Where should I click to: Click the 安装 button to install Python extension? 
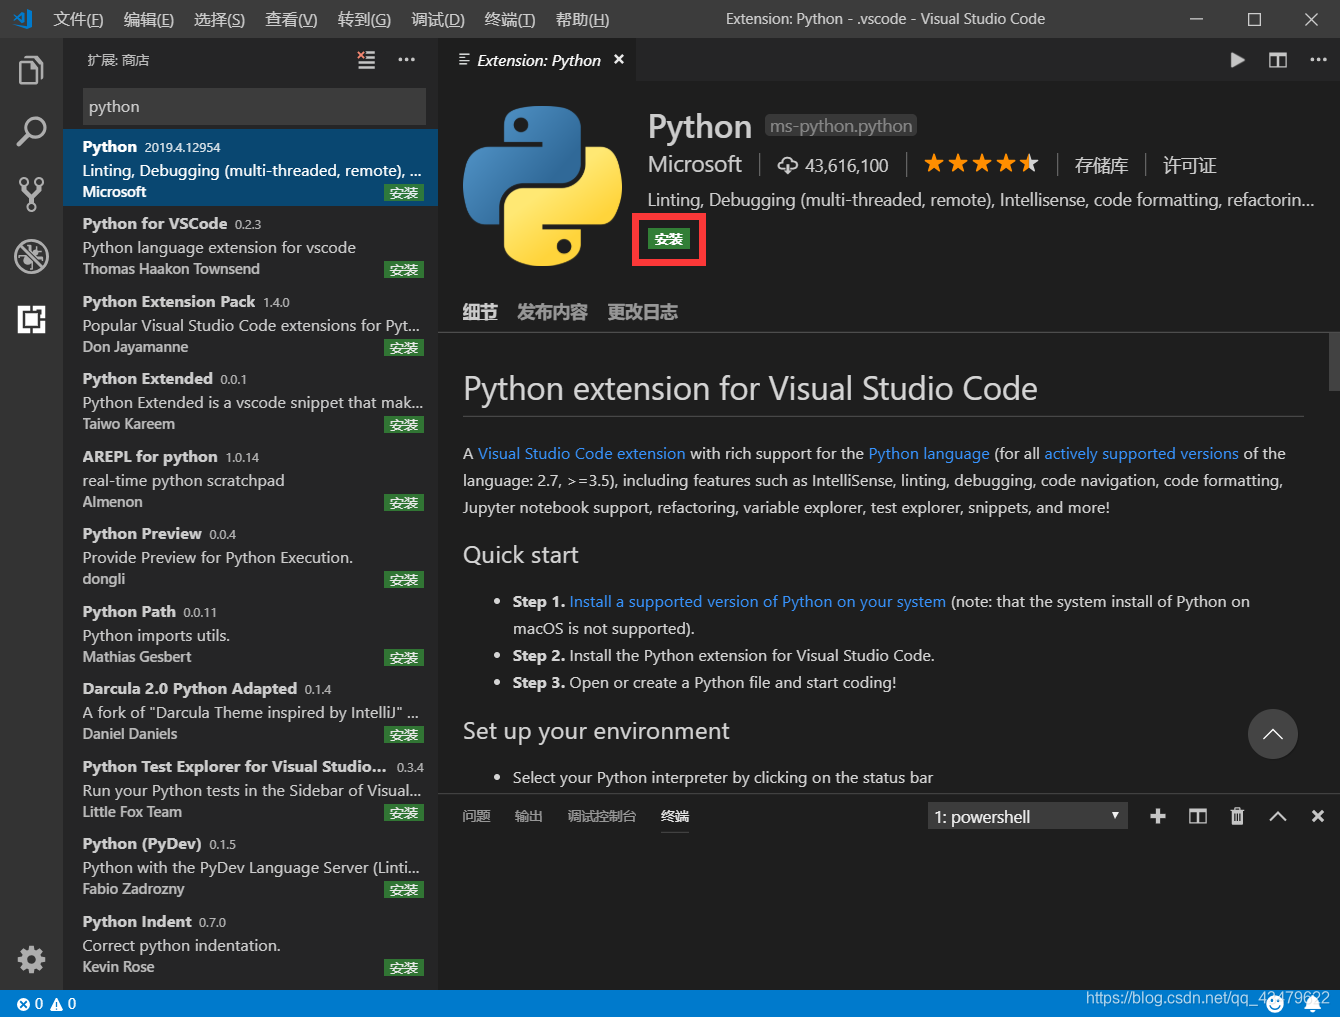point(668,239)
